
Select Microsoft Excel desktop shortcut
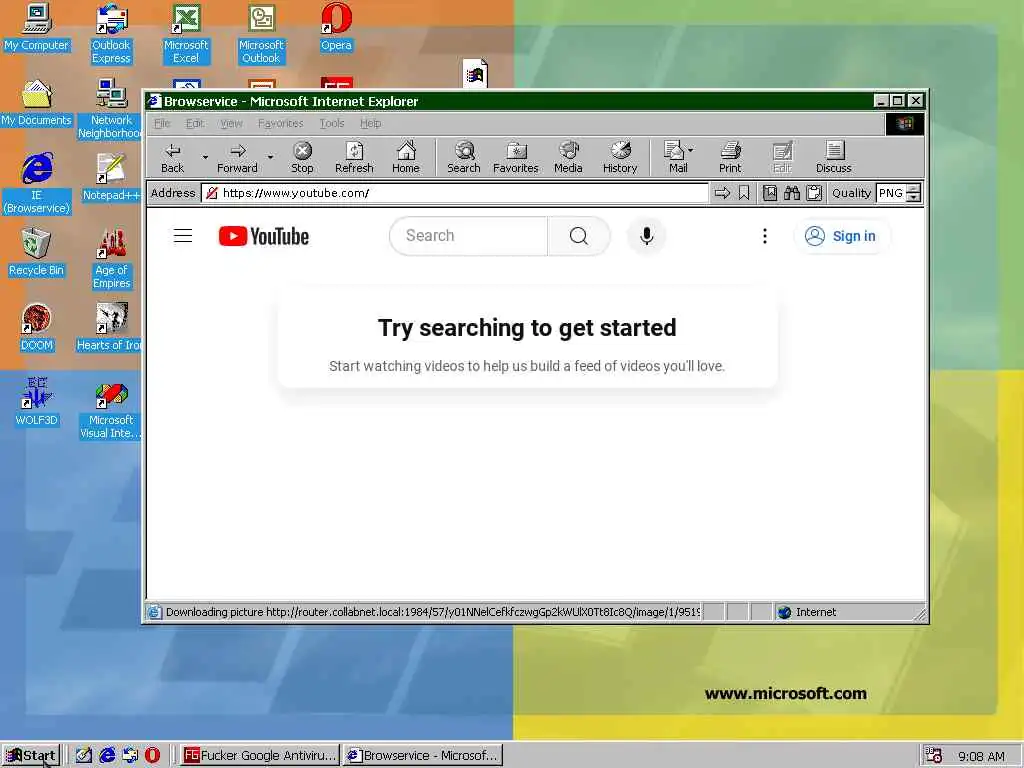click(186, 33)
